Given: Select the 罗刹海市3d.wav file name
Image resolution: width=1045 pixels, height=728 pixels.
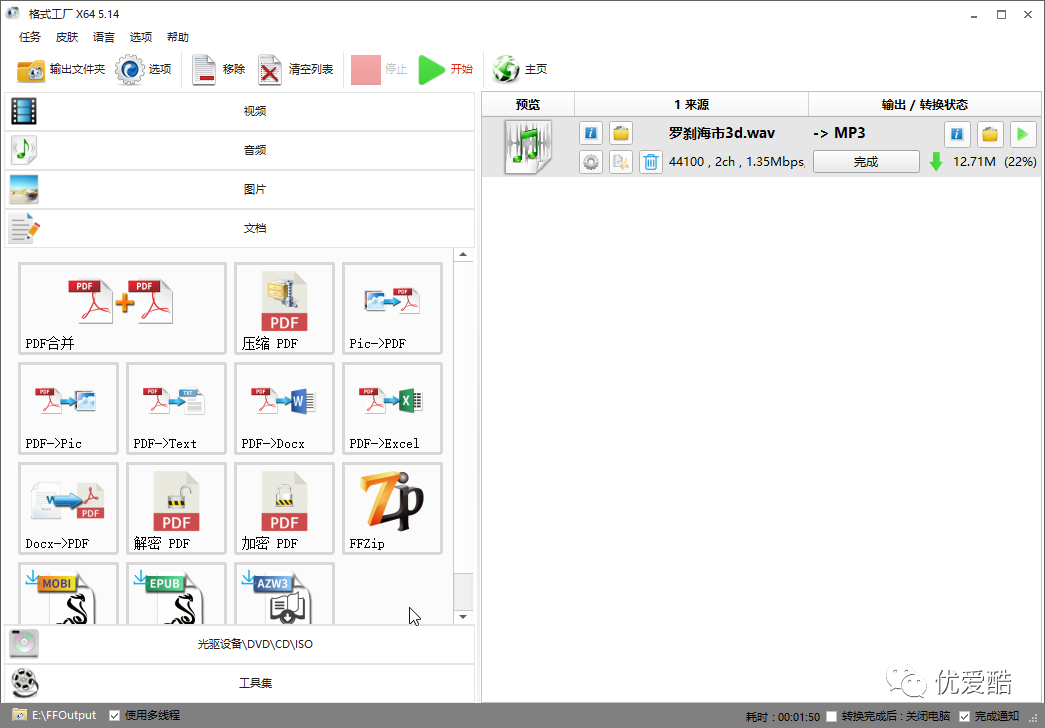Looking at the screenshot, I should tap(722, 133).
